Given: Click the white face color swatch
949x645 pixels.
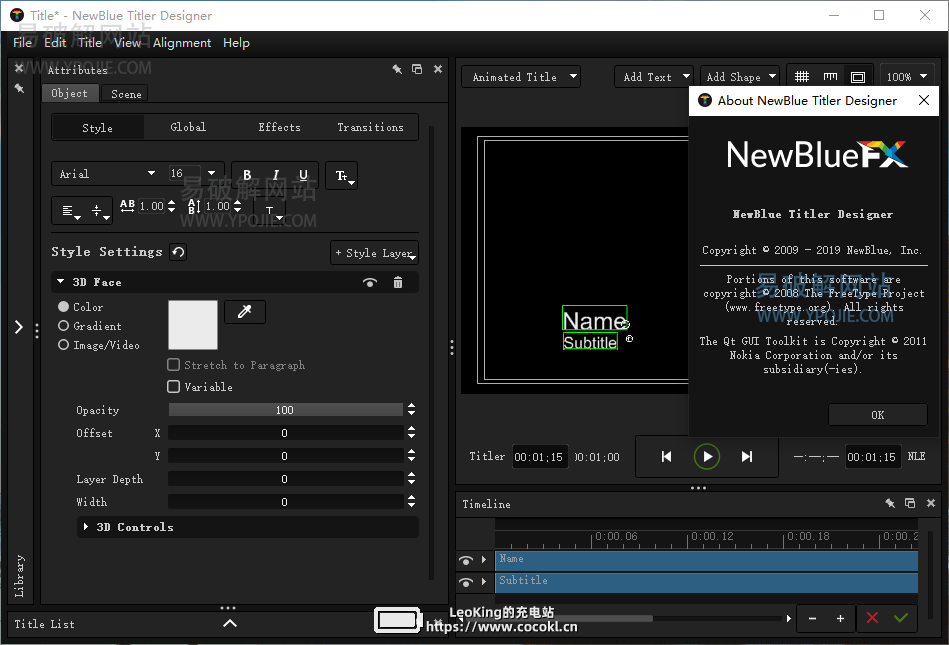Looking at the screenshot, I should (x=192, y=325).
